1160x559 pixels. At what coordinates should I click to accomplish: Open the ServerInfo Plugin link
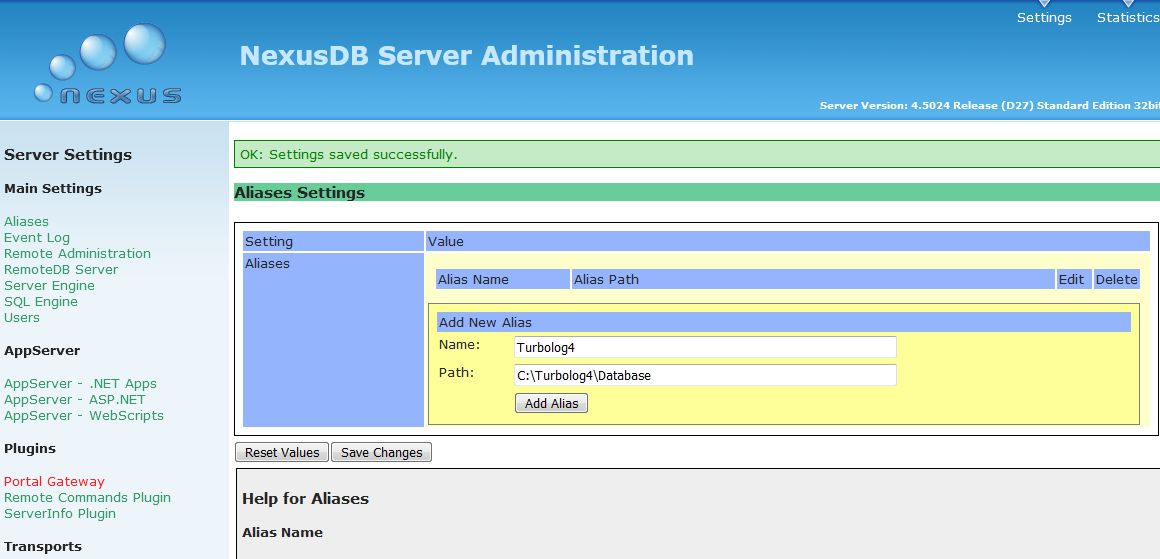(x=60, y=513)
